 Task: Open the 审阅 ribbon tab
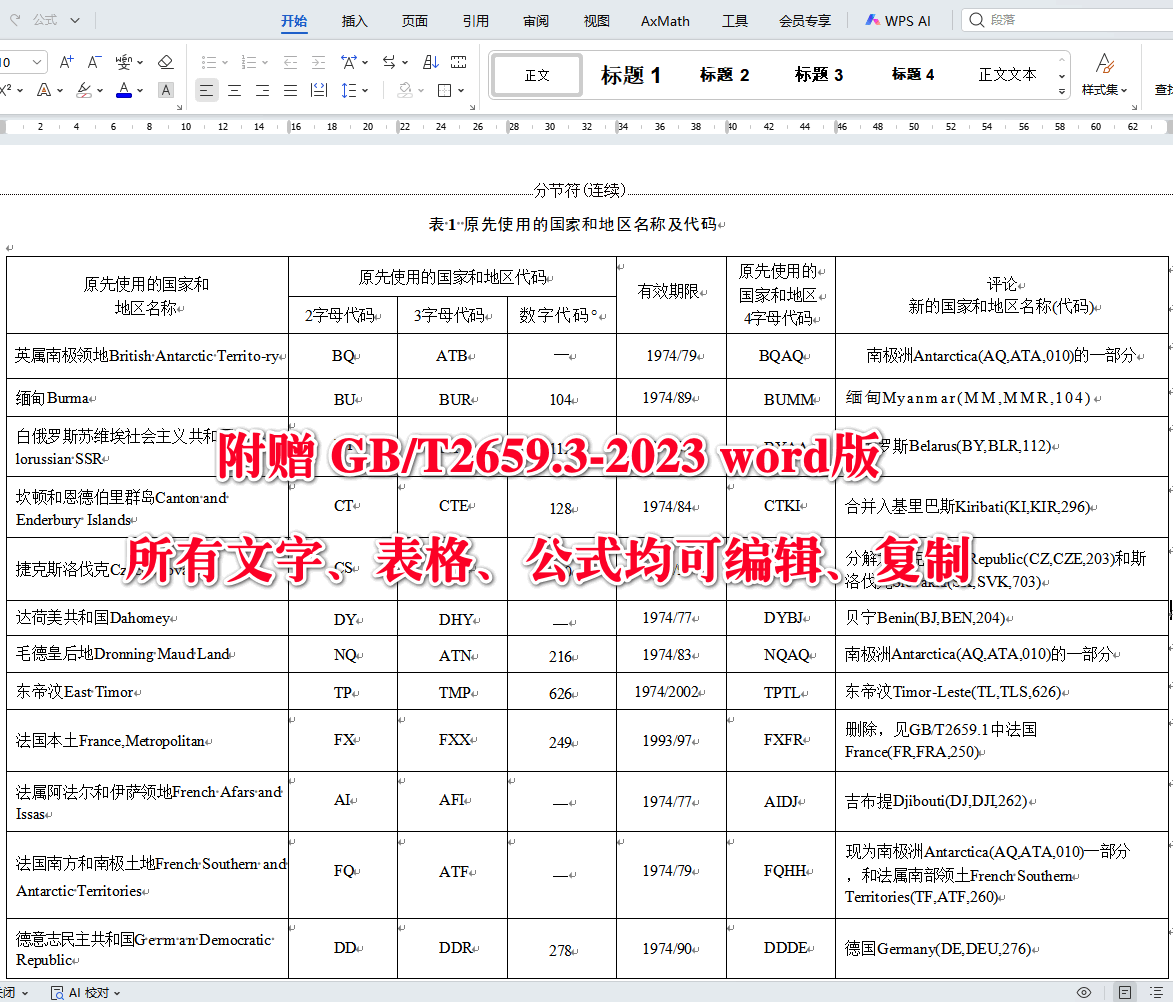coord(536,20)
